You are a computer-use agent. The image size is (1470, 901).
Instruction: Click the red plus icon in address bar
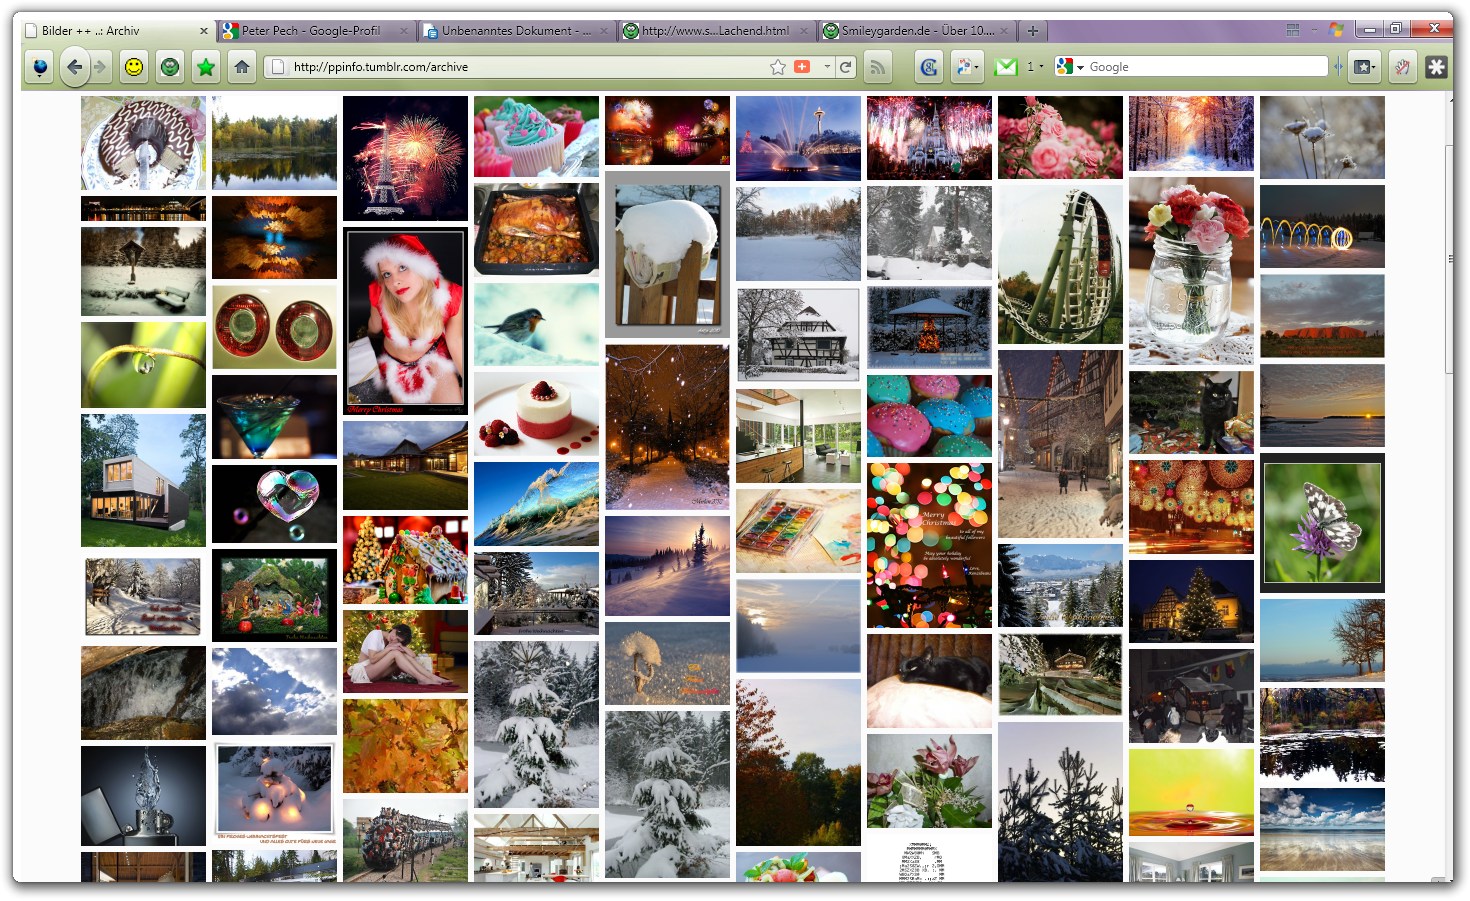click(x=802, y=67)
